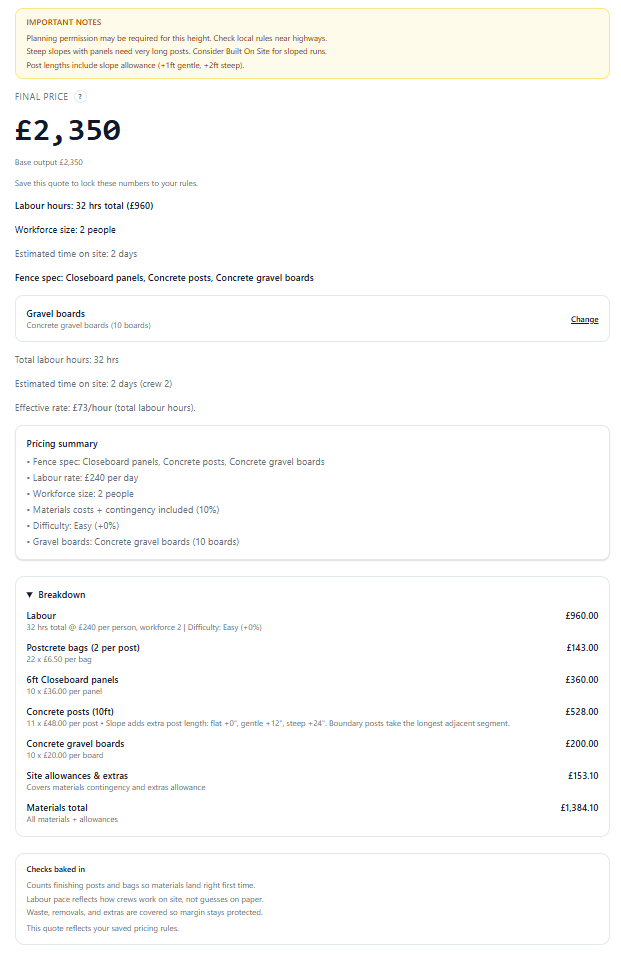Click the Important Notes heading
Image resolution: width=621 pixels, height=954 pixels.
63,22
